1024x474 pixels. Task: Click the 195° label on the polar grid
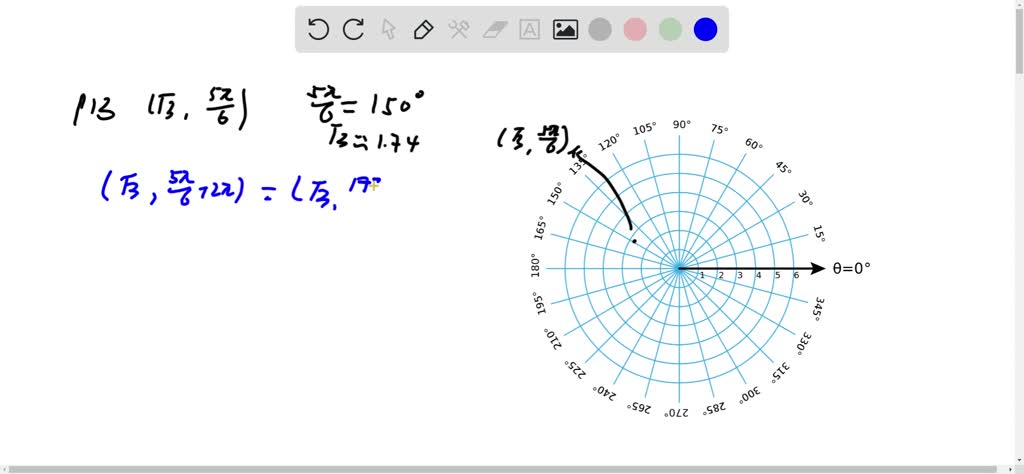pyautogui.click(x=541, y=304)
